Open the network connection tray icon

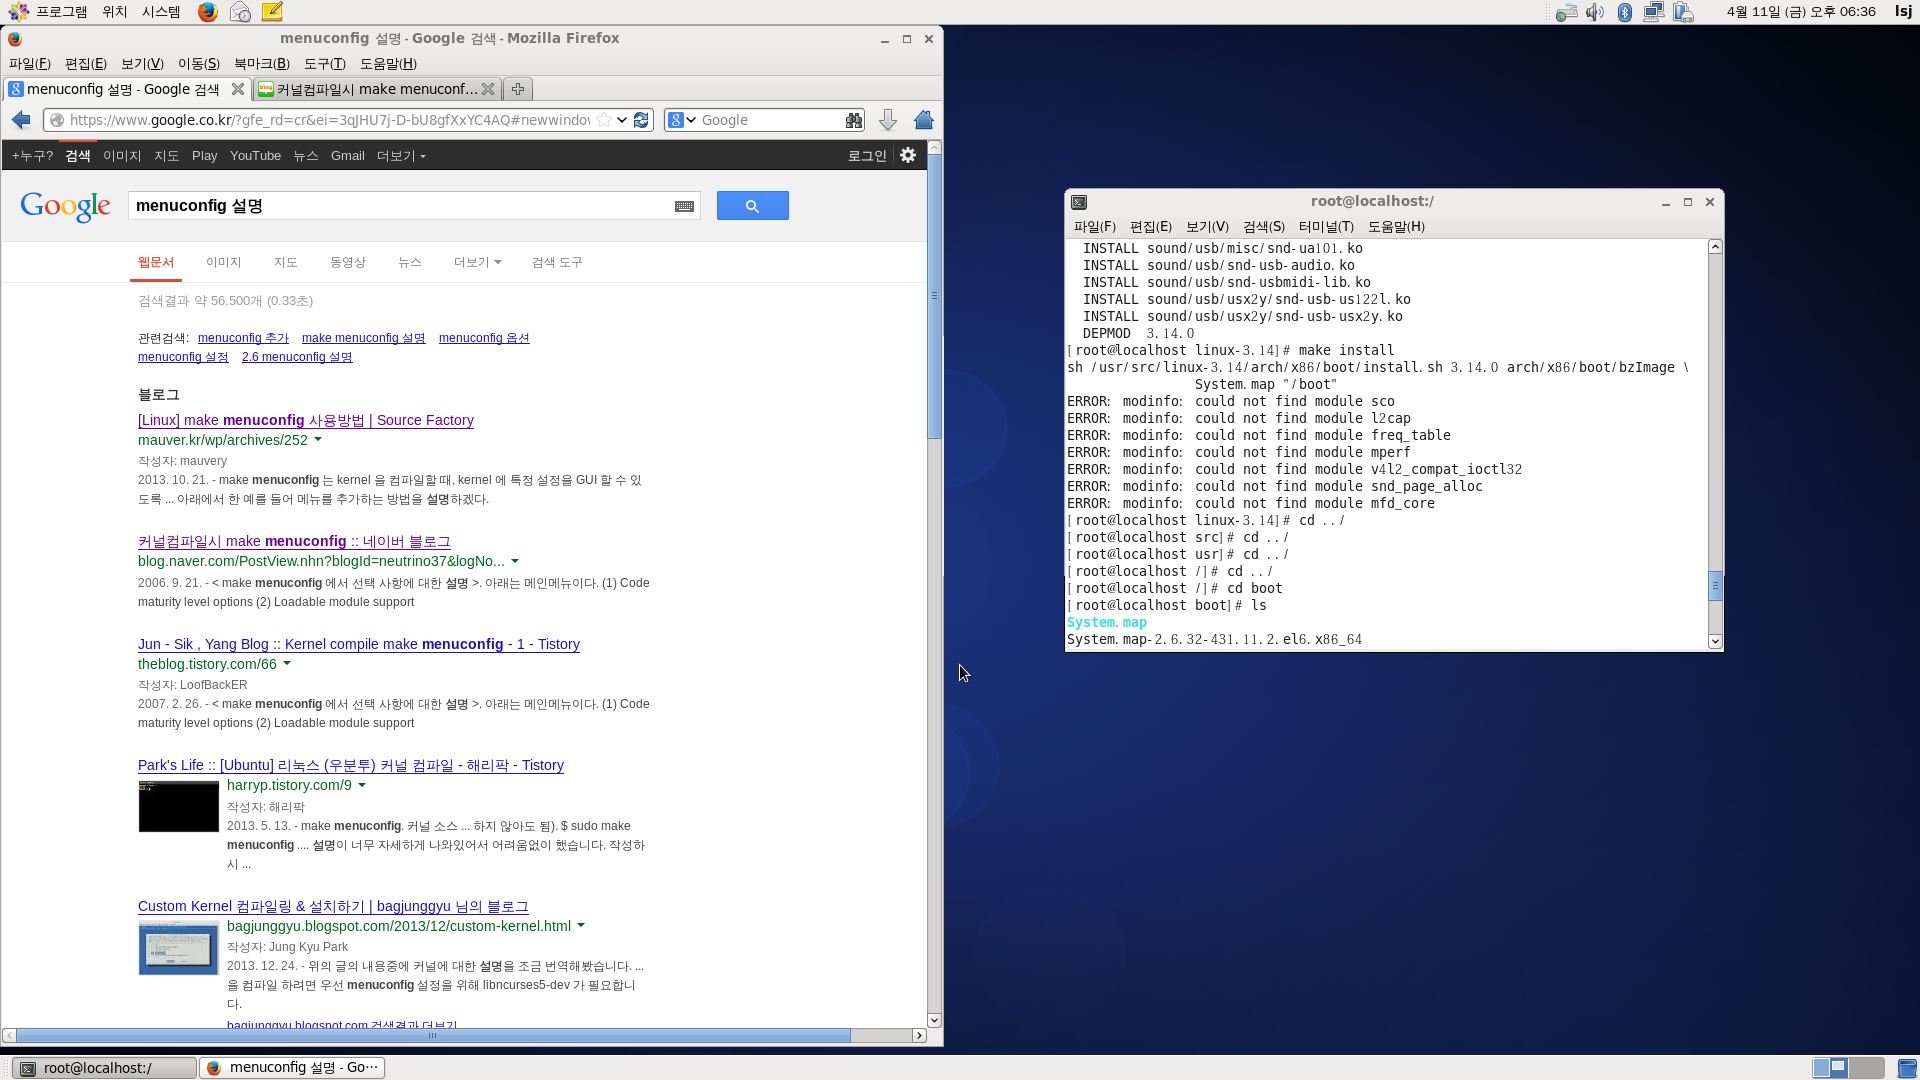(1654, 12)
